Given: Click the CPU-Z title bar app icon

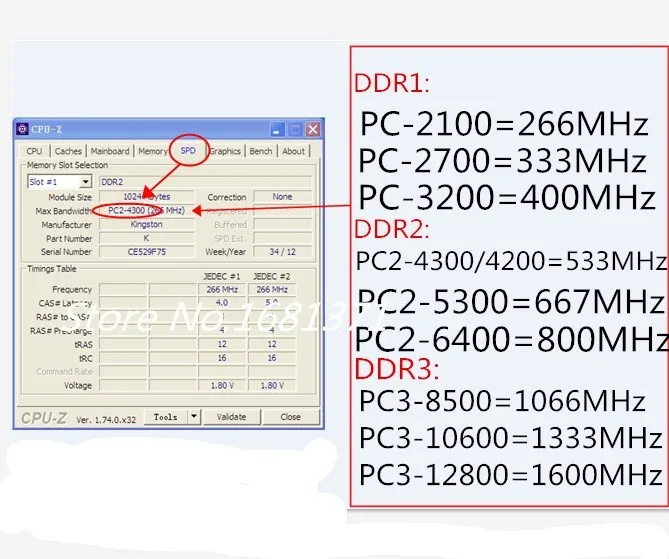Looking at the screenshot, I should click(24, 129).
